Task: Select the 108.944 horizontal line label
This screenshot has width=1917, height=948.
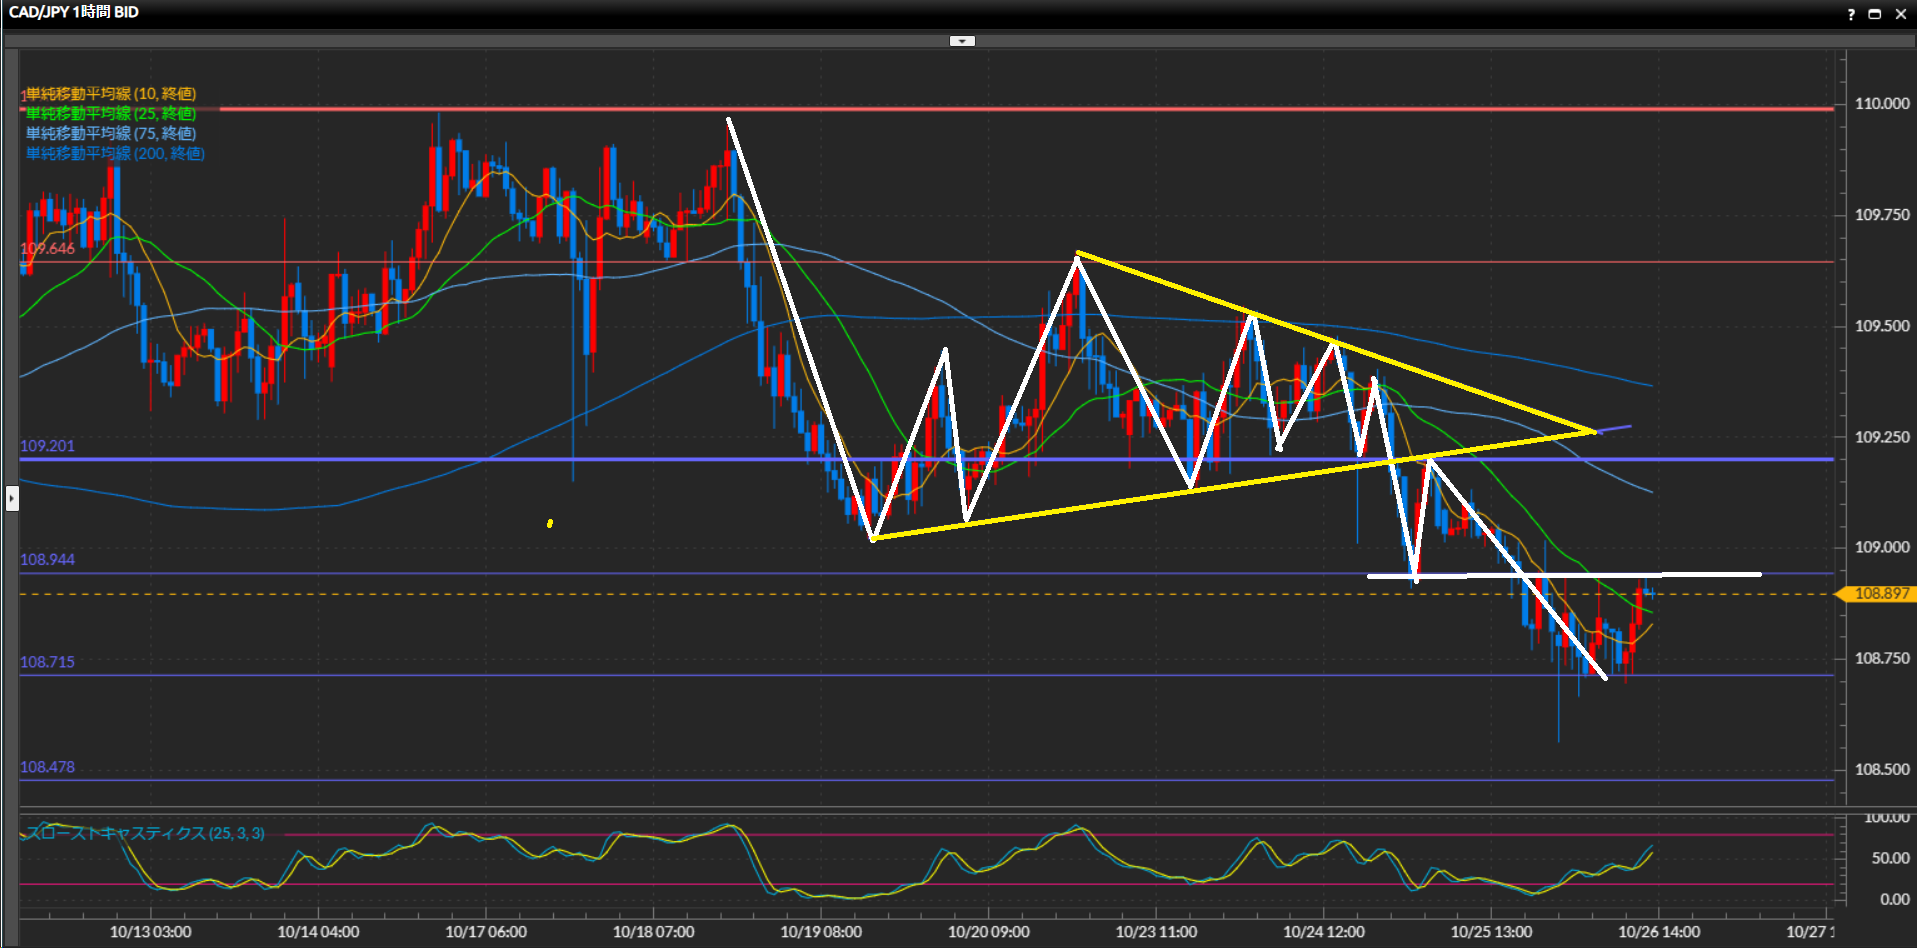Action: coord(47,560)
